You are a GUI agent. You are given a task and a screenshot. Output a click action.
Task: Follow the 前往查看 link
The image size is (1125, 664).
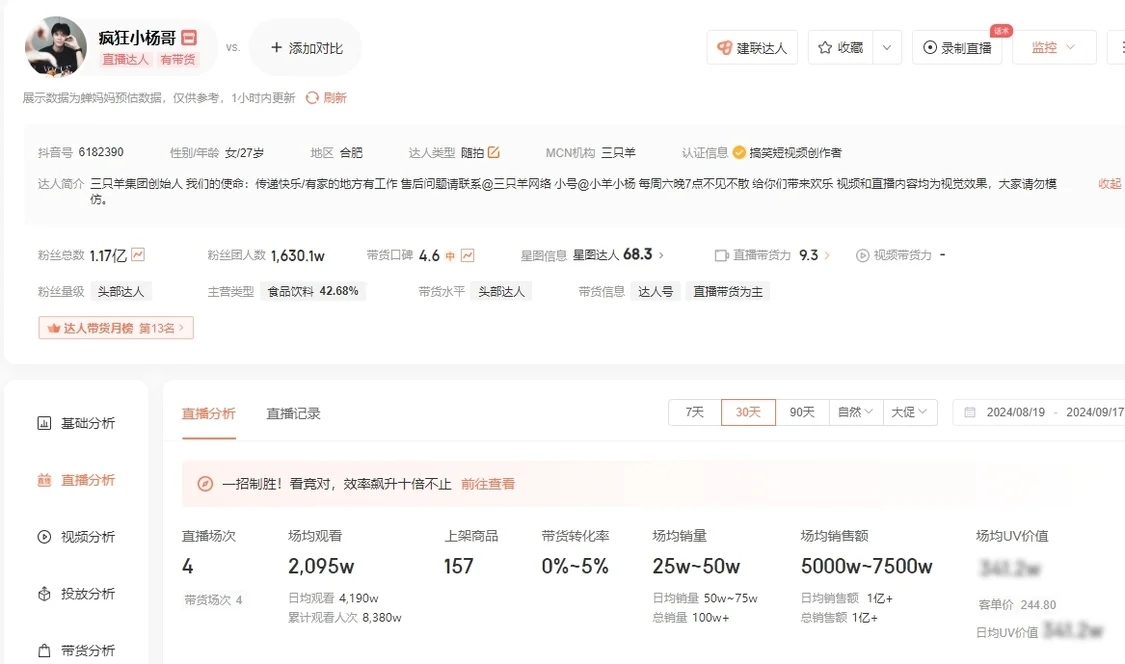pos(488,484)
